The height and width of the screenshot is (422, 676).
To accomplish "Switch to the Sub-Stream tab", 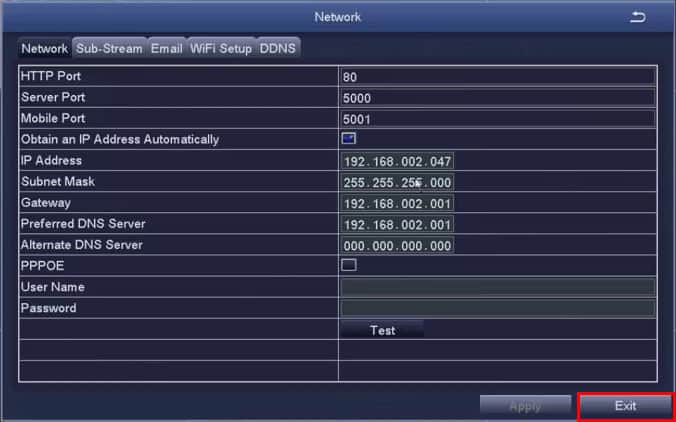I will (x=109, y=48).
